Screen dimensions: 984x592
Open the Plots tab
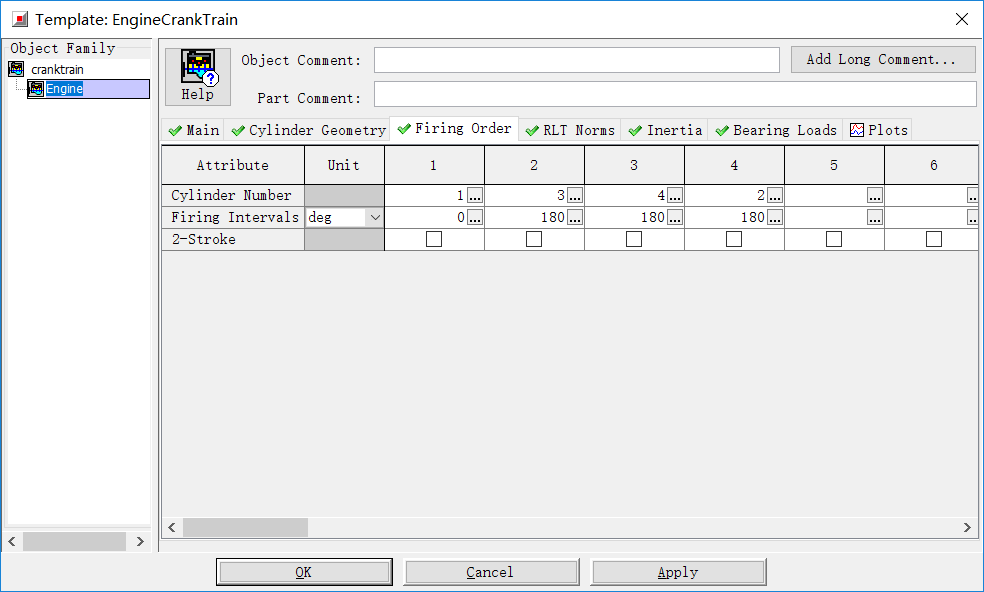[x=878, y=130]
